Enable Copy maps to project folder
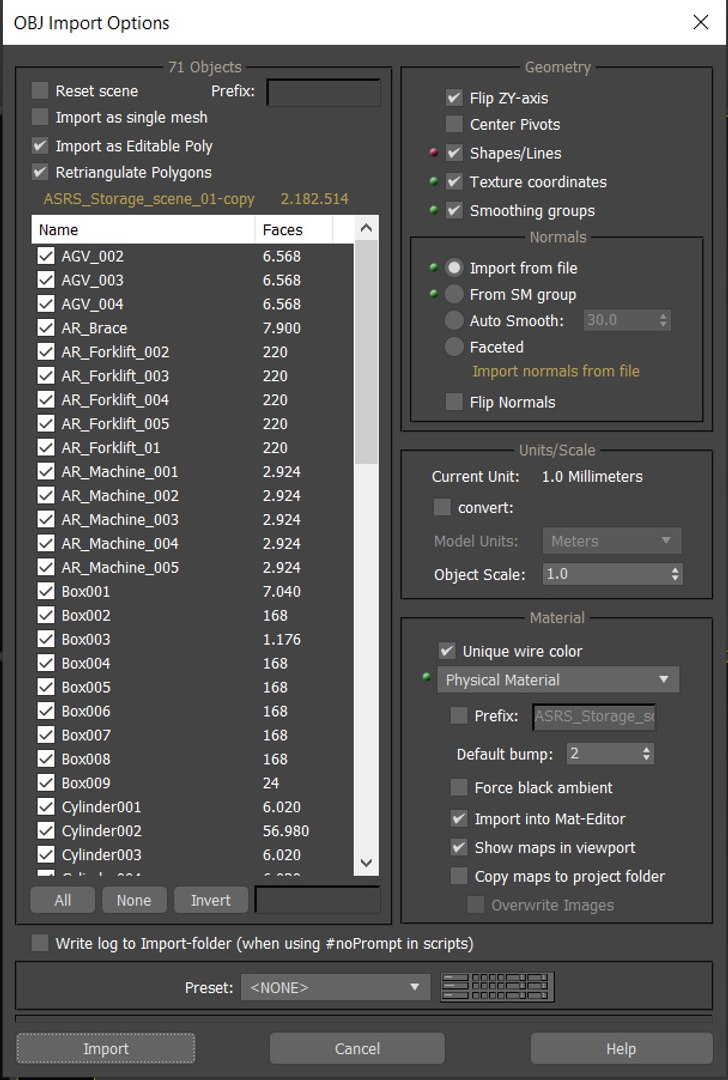The height and width of the screenshot is (1080, 728). point(459,875)
